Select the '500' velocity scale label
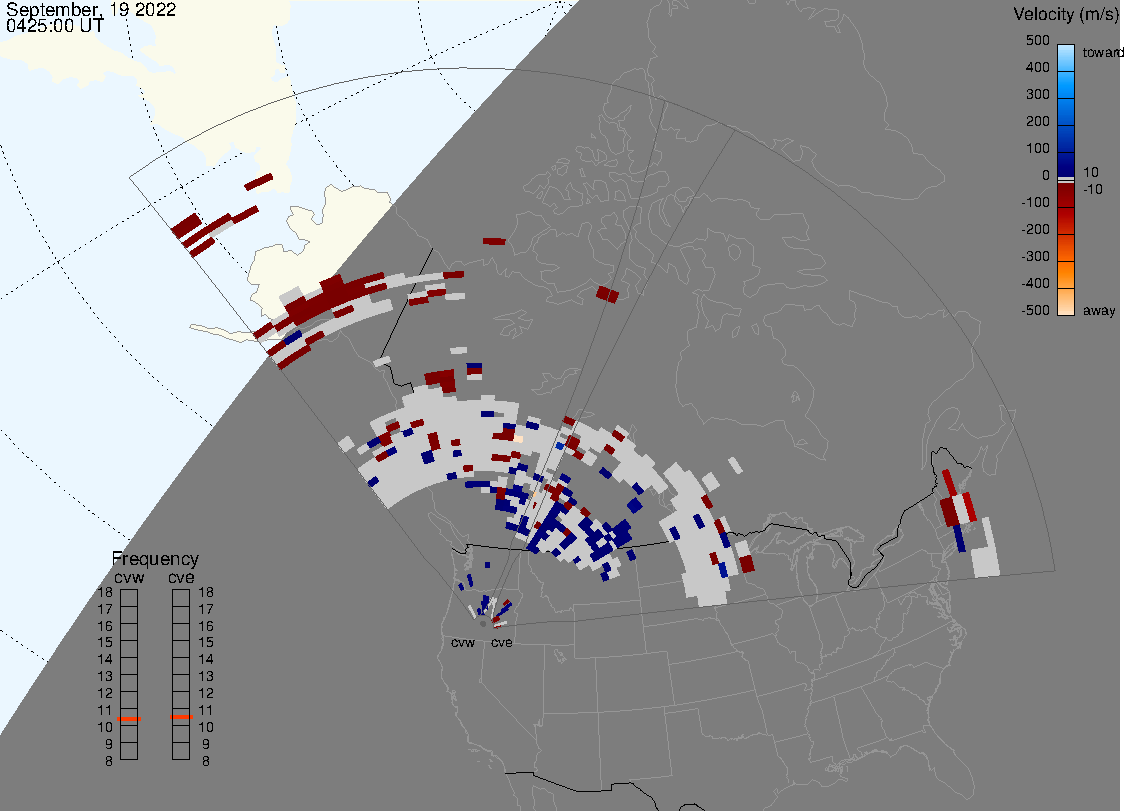Screen dimensions: 1124x811 click(1037, 40)
